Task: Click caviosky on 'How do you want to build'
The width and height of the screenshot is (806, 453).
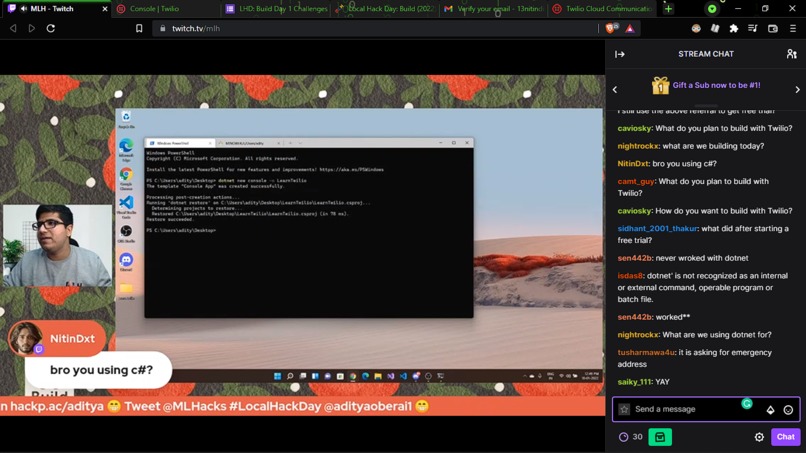Action: pos(634,211)
